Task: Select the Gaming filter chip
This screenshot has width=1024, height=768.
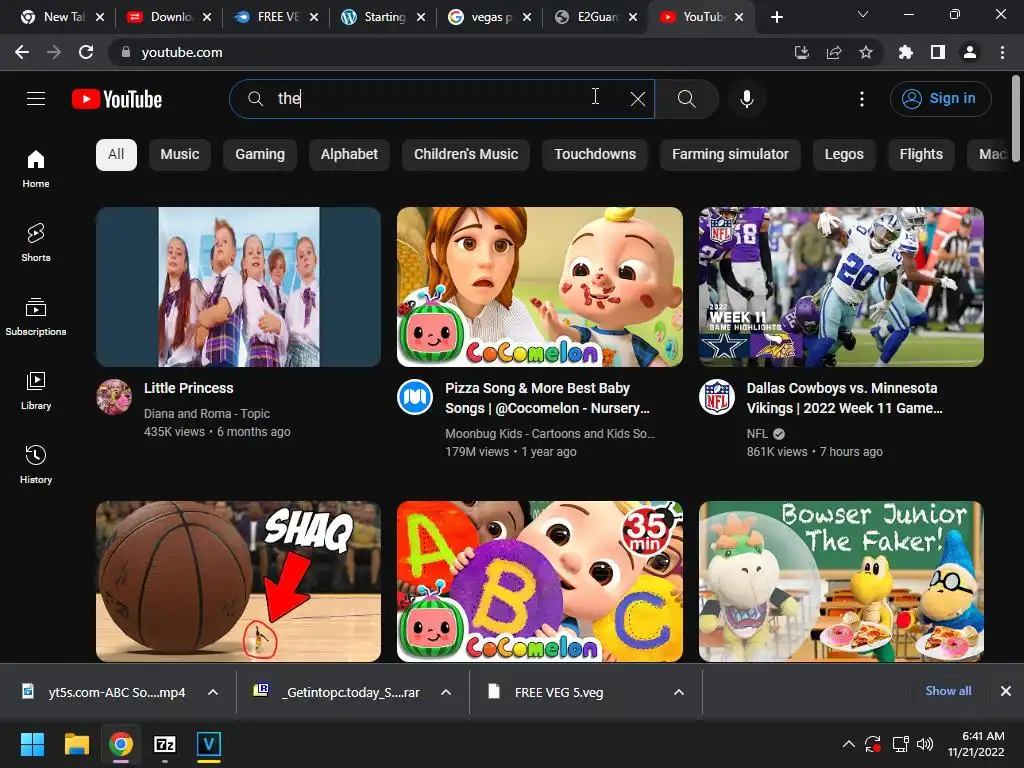Action: pos(260,155)
